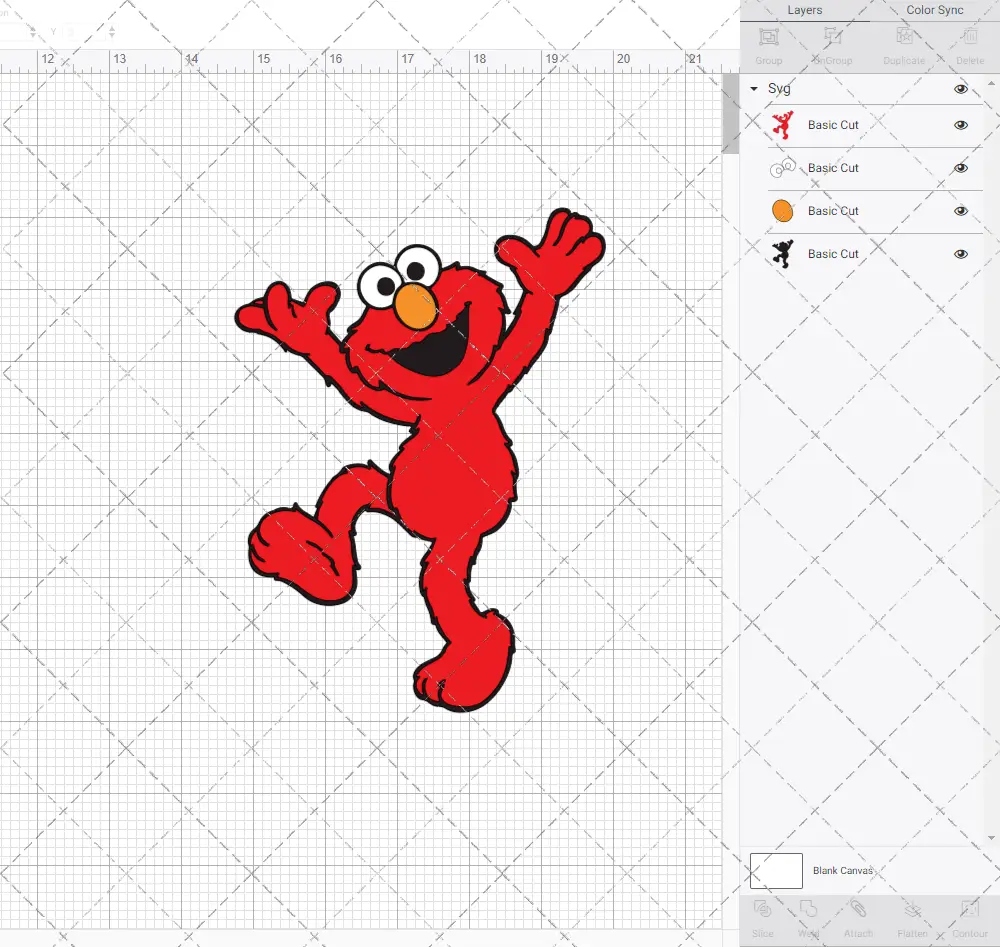Switch to the Color Sync tab

click(935, 10)
